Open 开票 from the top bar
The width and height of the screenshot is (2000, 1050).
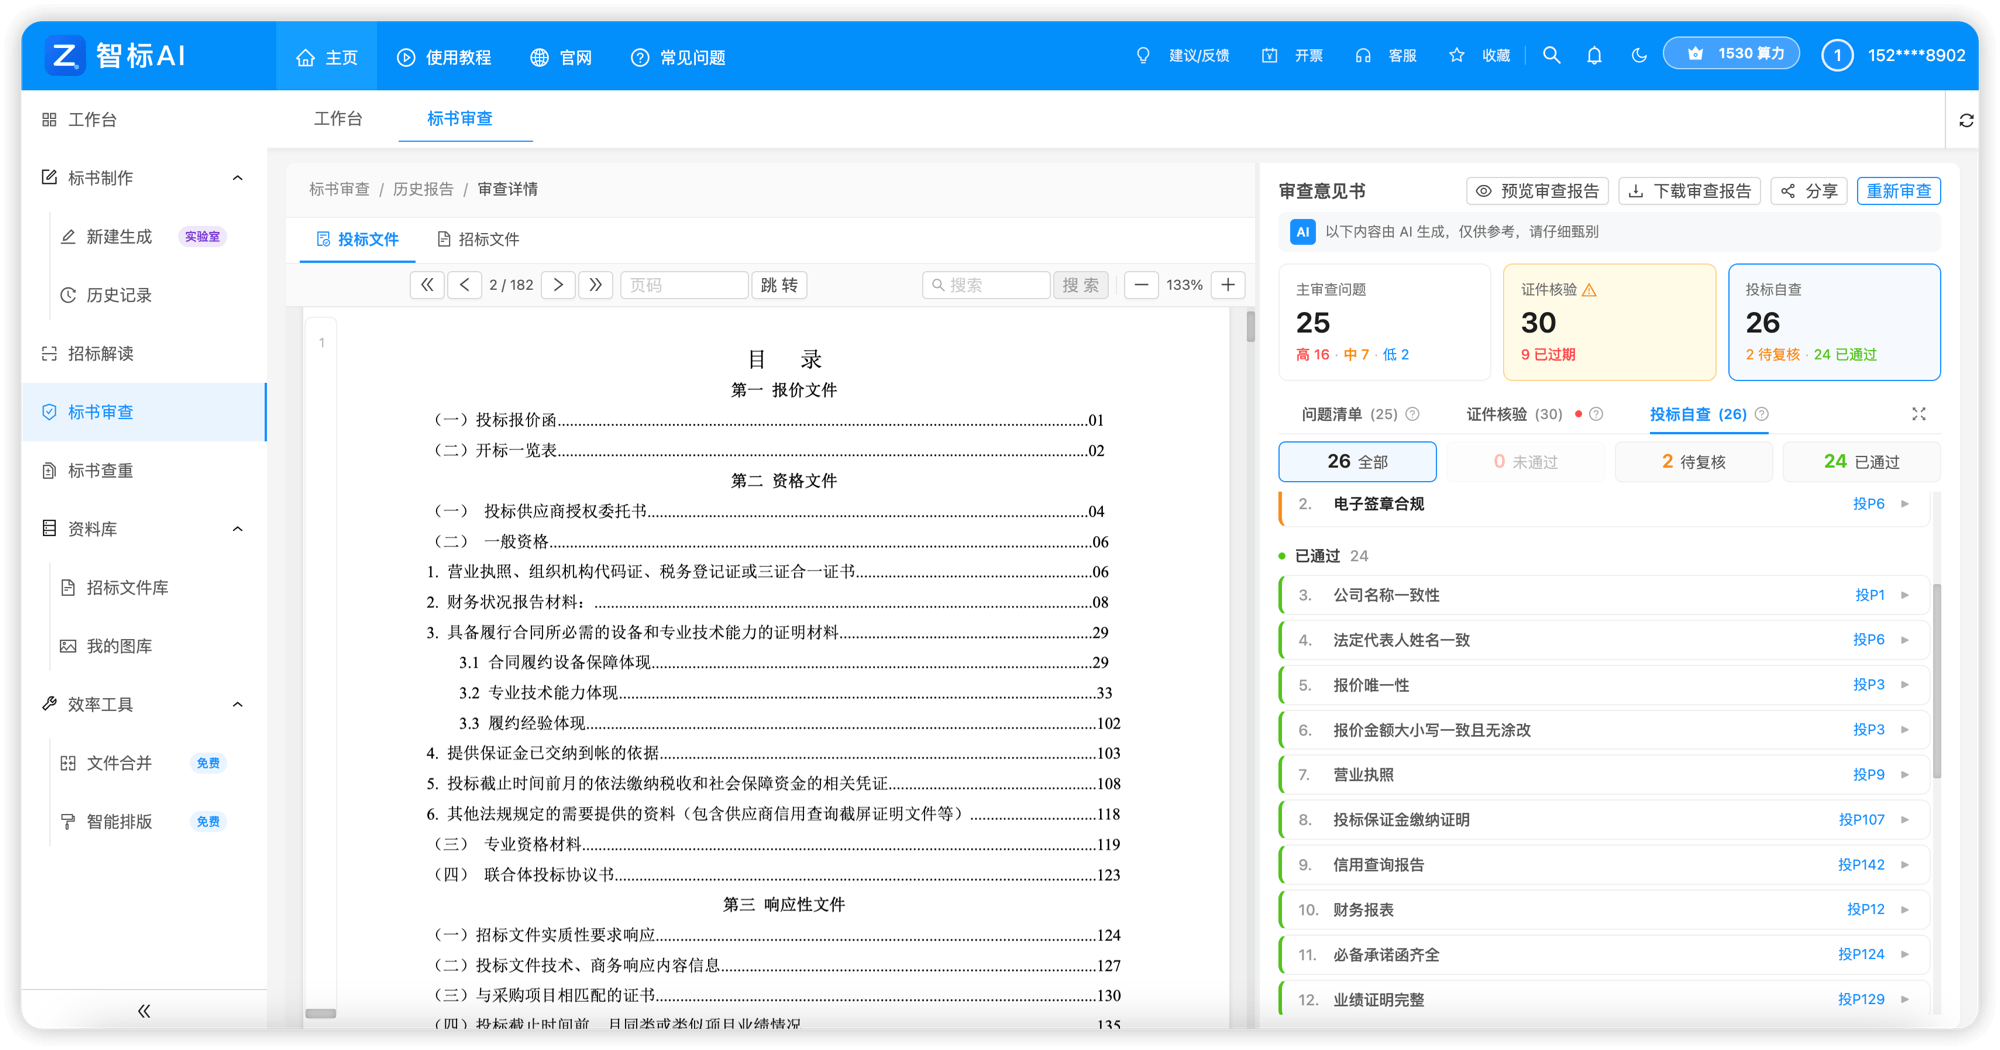click(1293, 56)
